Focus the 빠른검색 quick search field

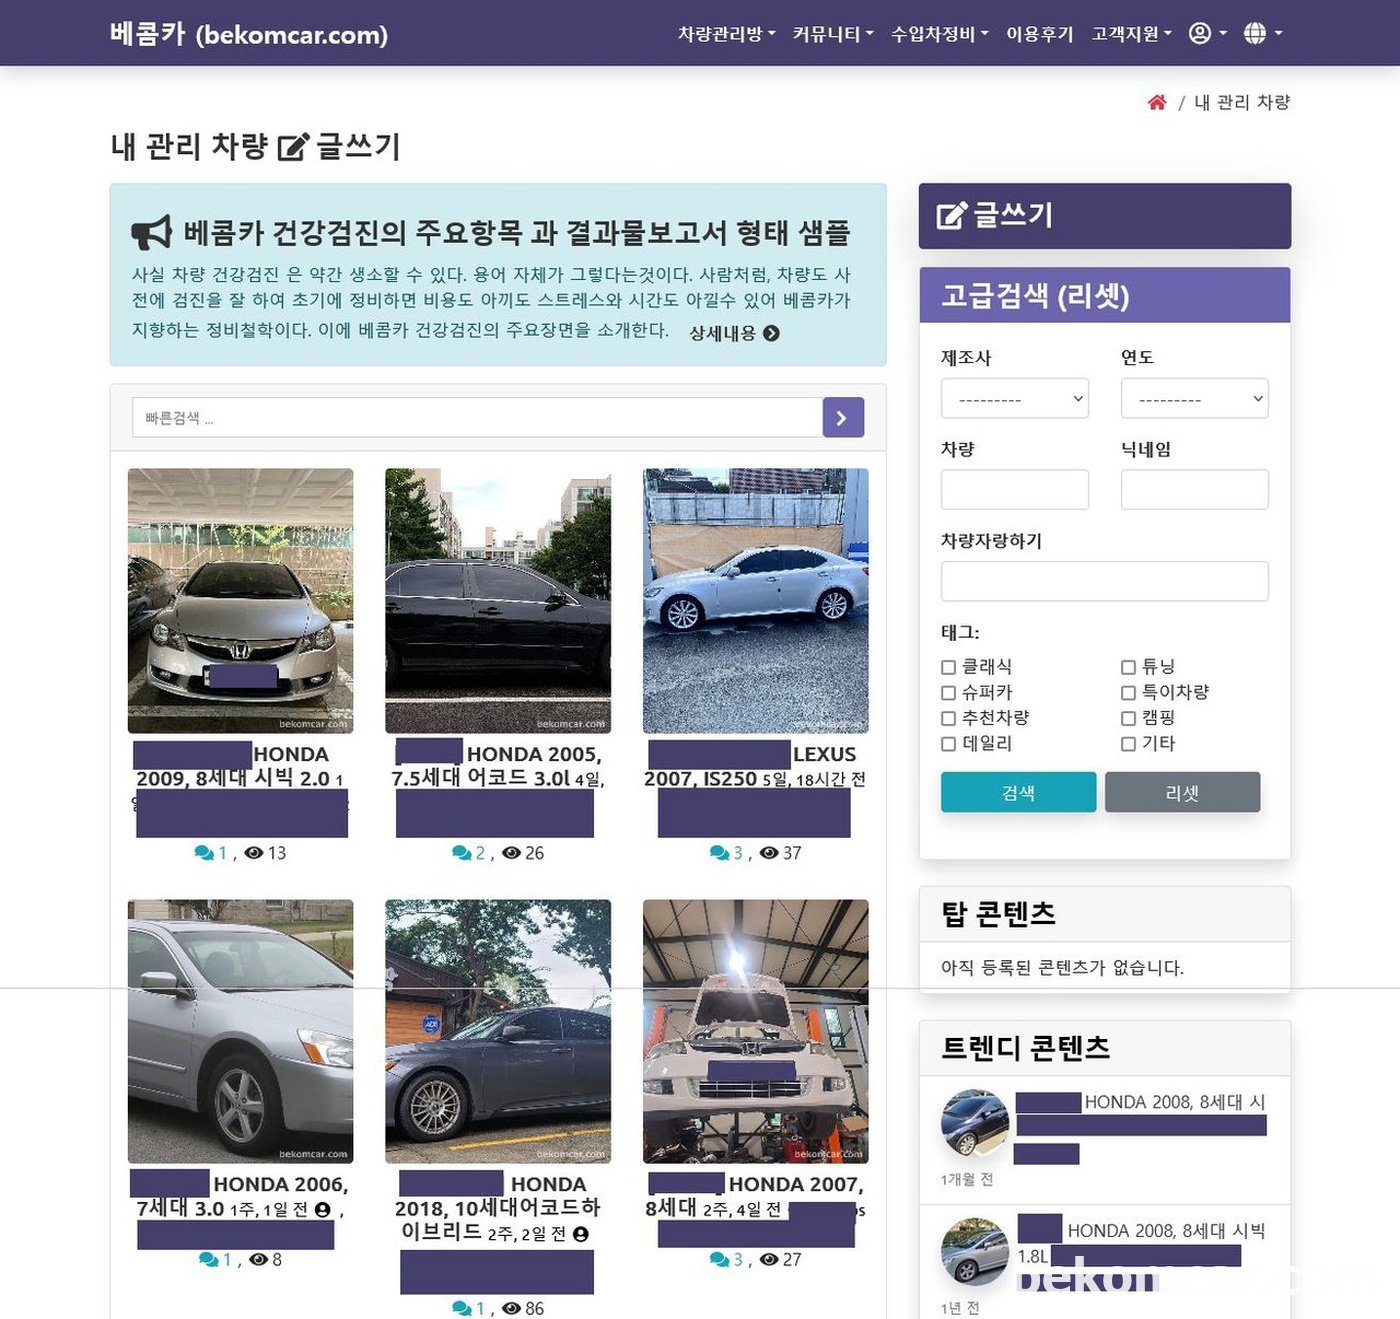coord(477,418)
